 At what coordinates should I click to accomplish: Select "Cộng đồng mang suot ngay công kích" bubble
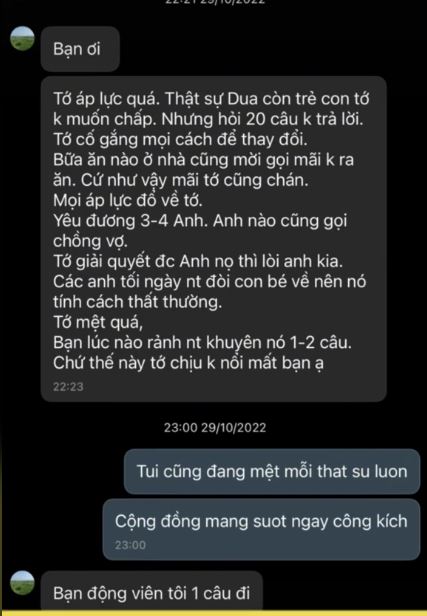click(x=261, y=529)
